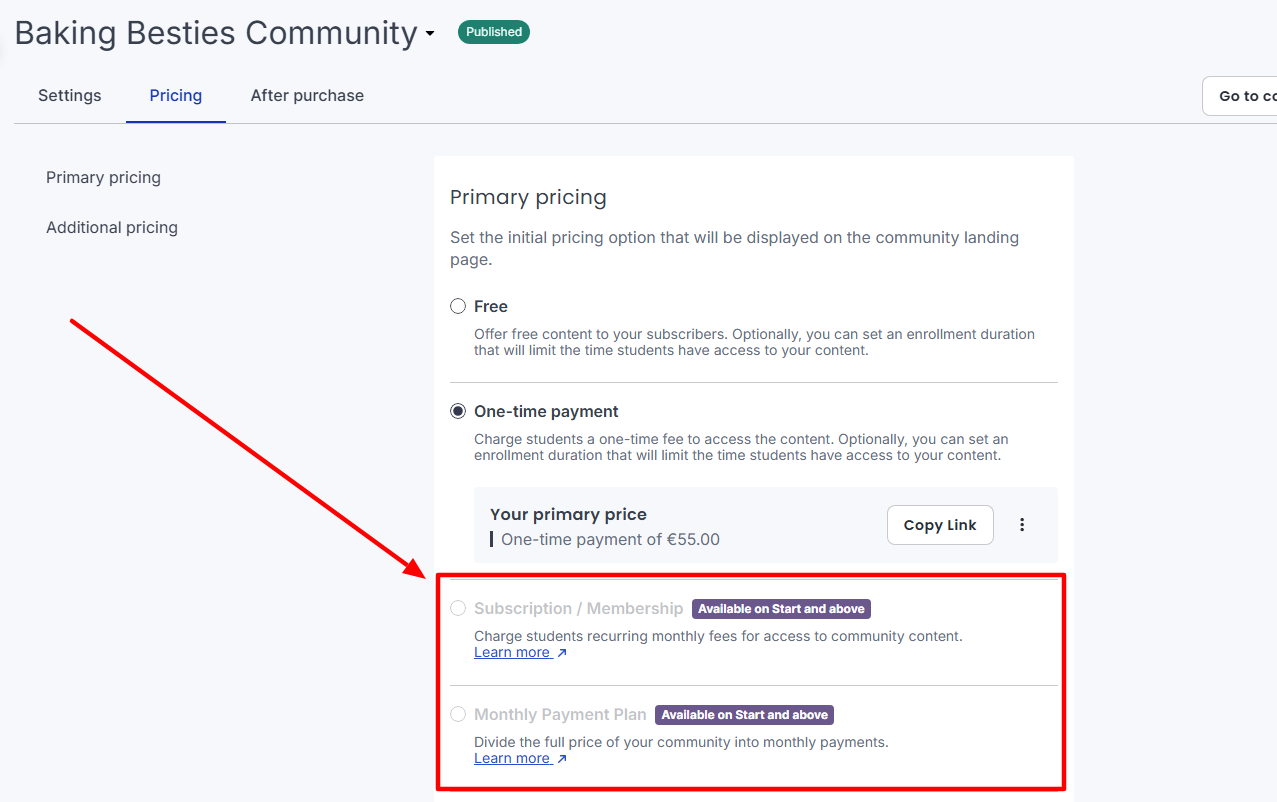The image size is (1277, 802).
Task: Open the three-dot menu beside Copy Link
Action: click(1021, 525)
